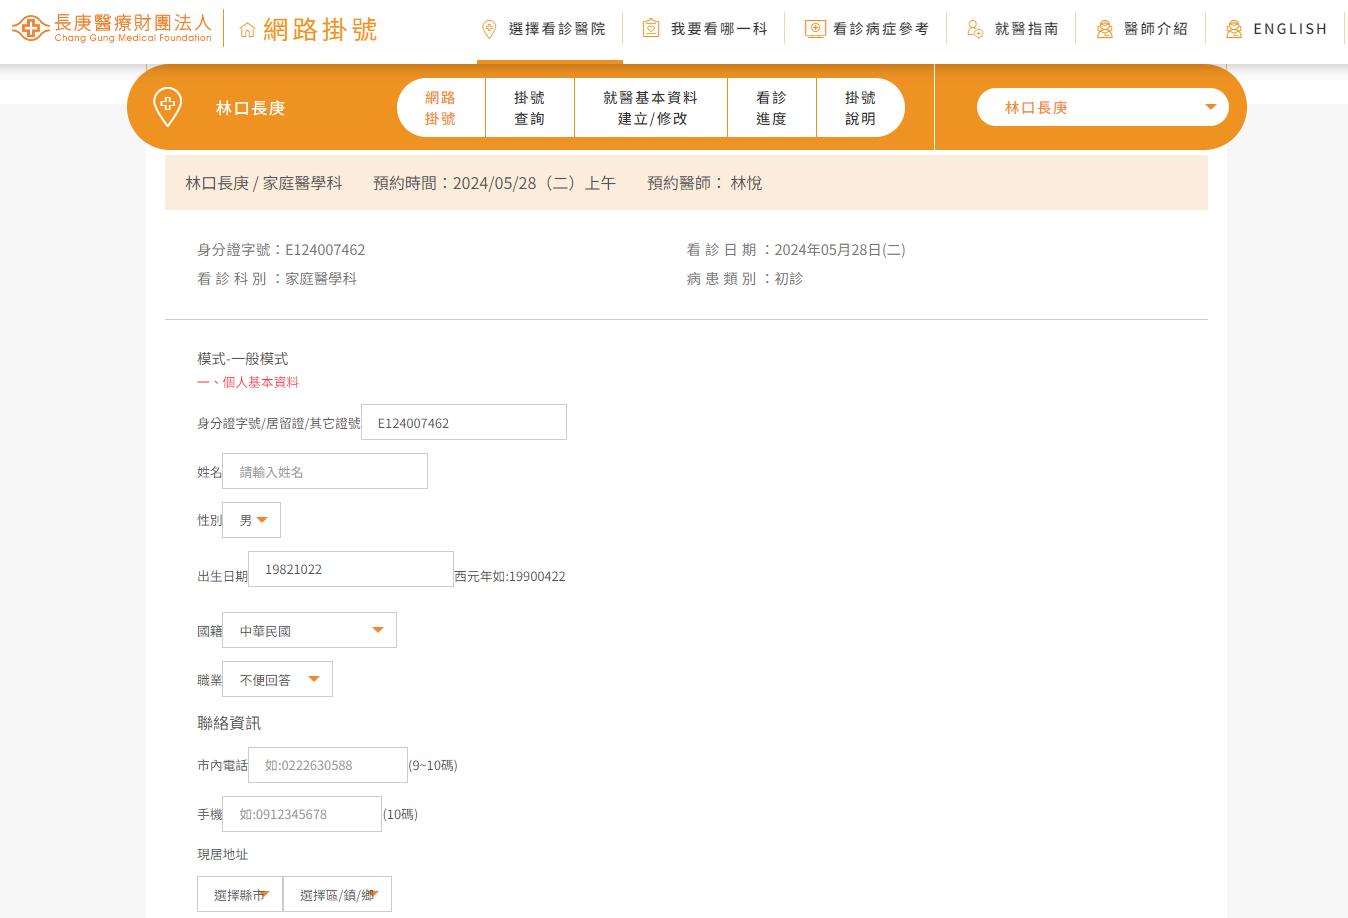Click the 手機 input field
Image resolution: width=1348 pixels, height=918 pixels.
pyautogui.click(x=302, y=814)
